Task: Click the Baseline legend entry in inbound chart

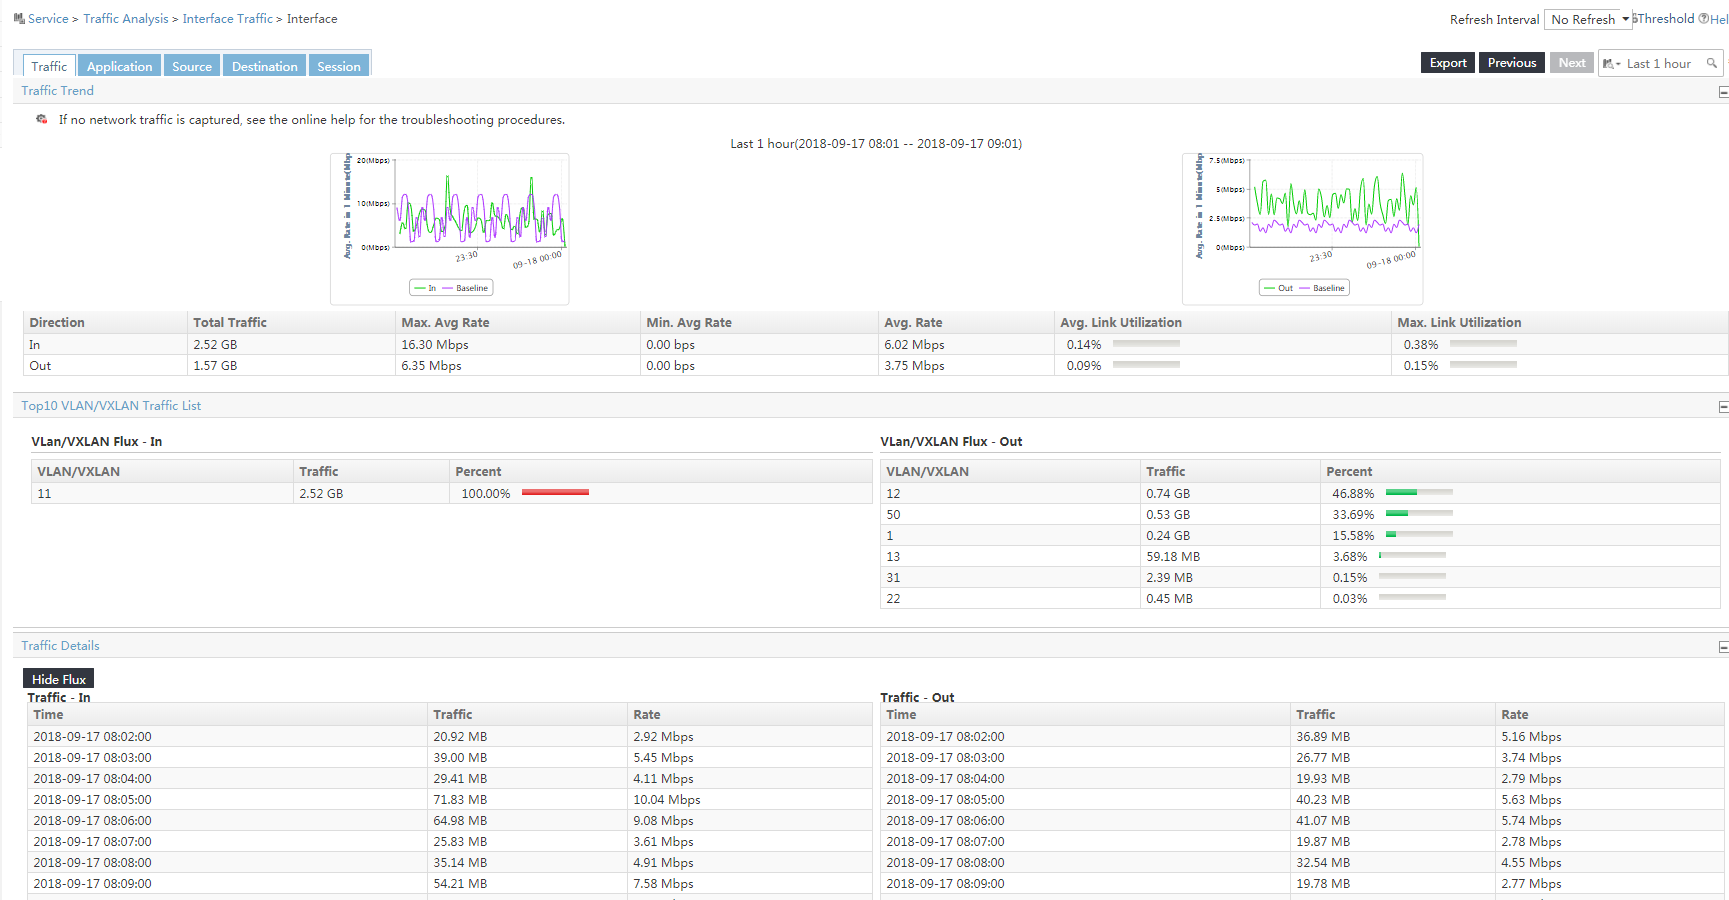Action: [466, 288]
